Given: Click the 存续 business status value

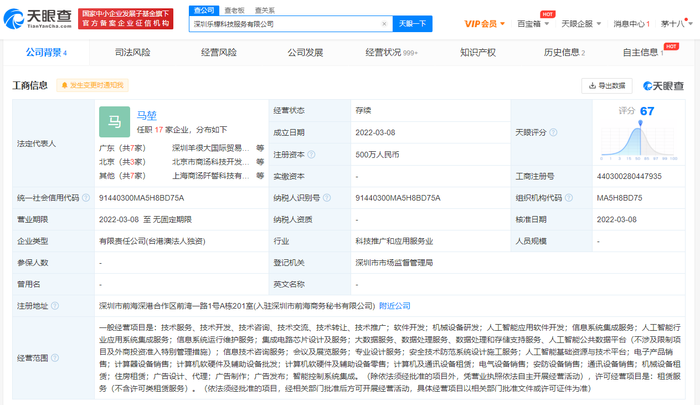Looking at the screenshot, I should (363, 110).
